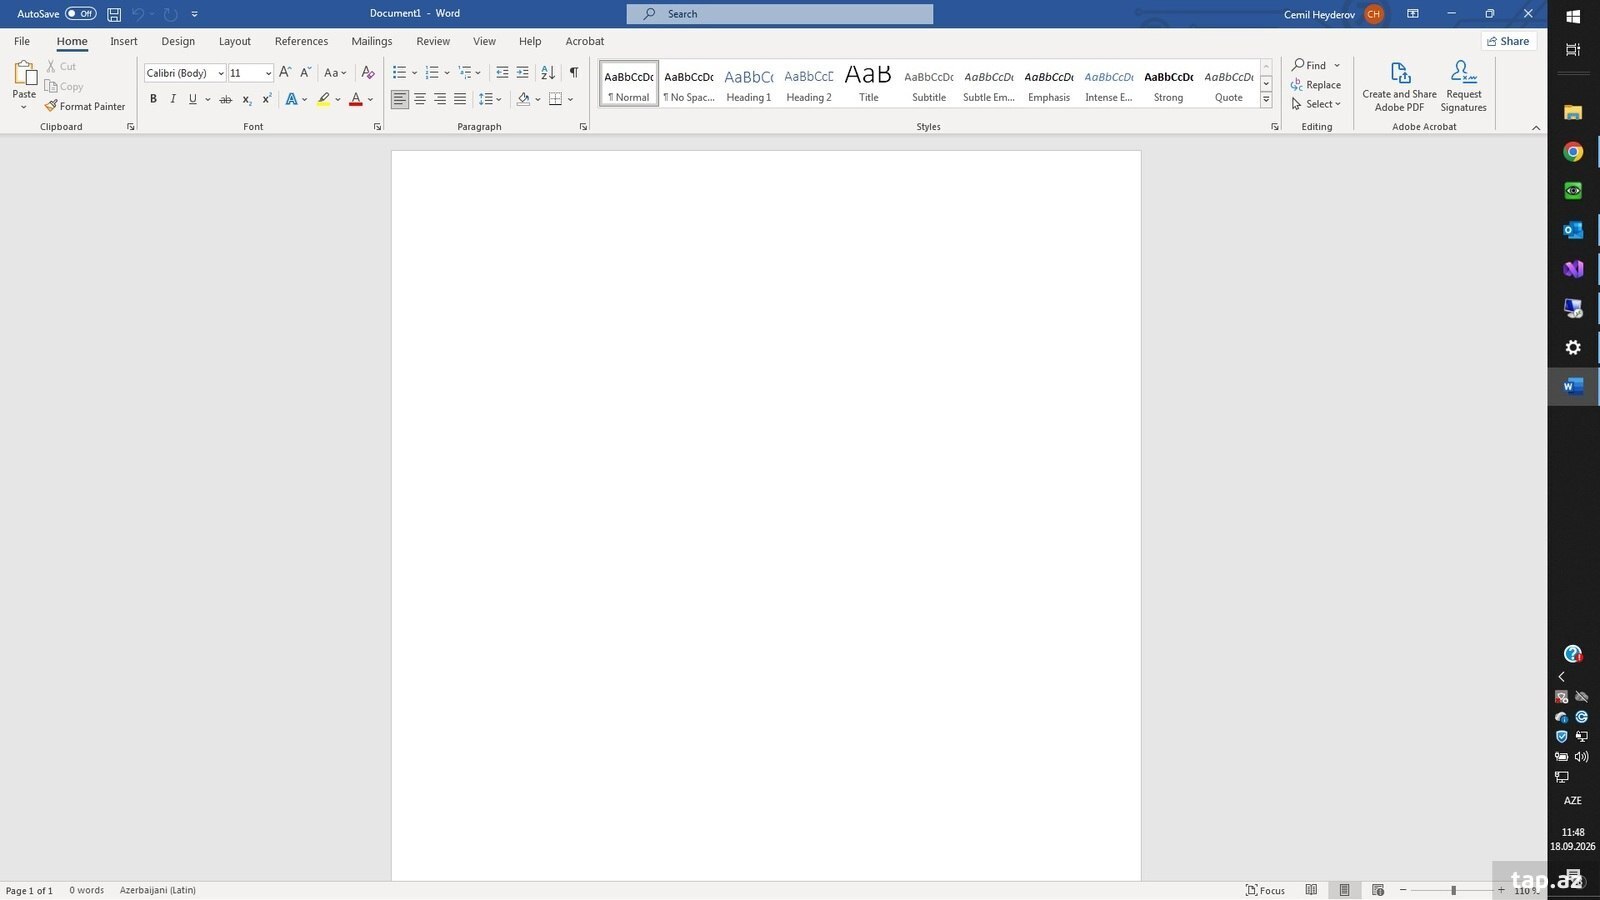
Task: Sort the paragraph alphabetically
Action: click(548, 72)
